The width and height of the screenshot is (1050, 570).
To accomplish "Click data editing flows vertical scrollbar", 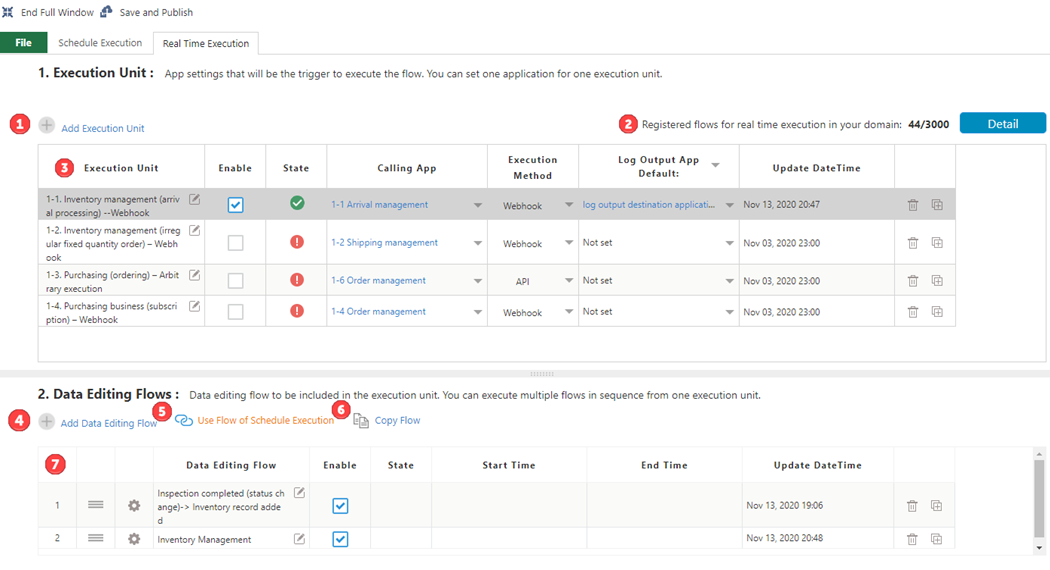I will [1039, 499].
